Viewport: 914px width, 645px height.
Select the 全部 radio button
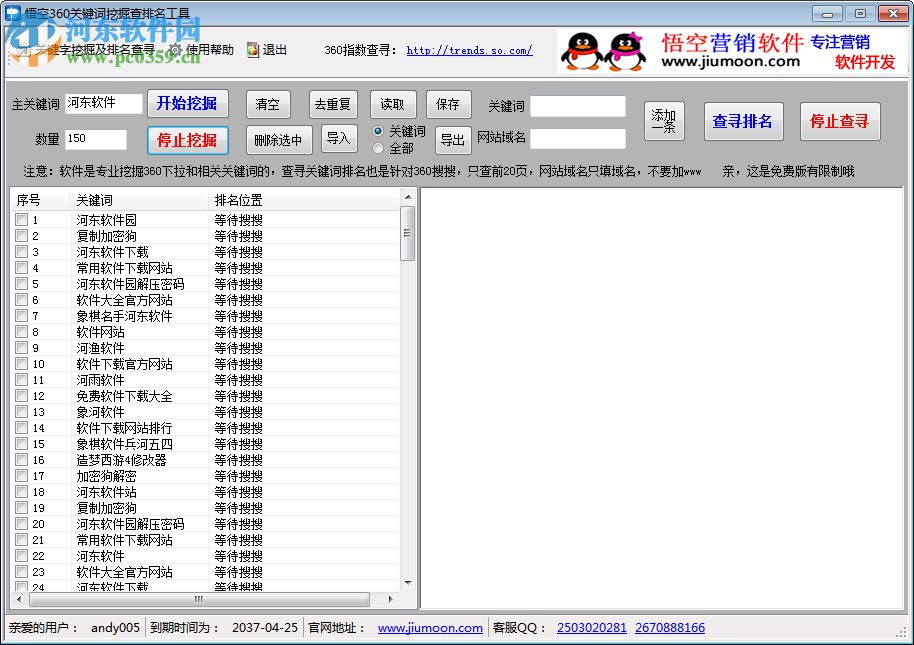pos(378,148)
